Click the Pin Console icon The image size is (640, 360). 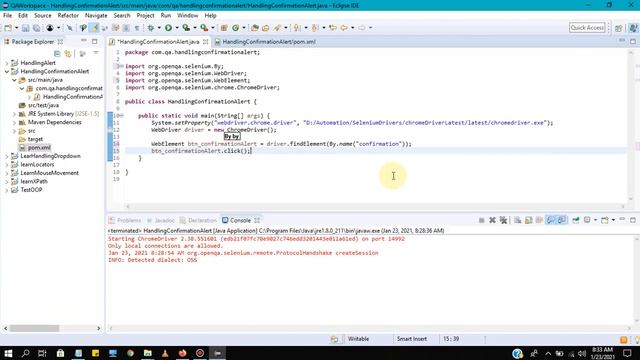pyautogui.click(x=576, y=220)
